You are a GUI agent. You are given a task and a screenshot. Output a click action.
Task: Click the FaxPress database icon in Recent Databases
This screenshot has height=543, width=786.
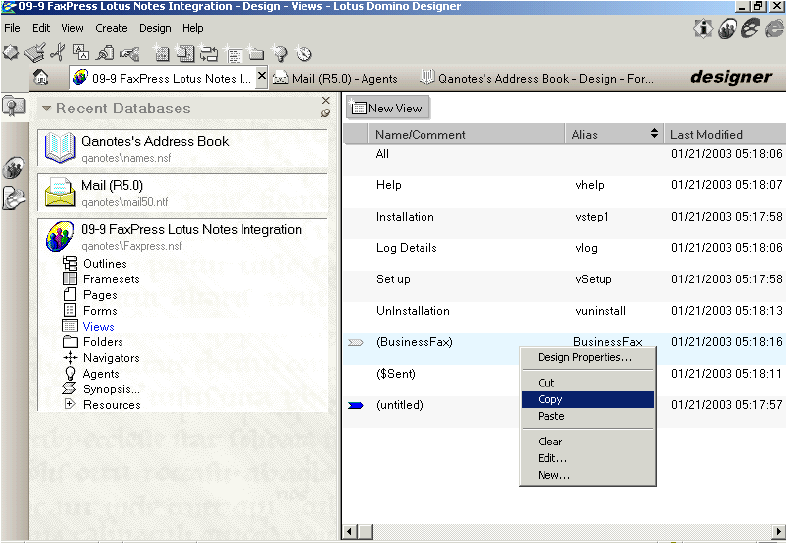tap(60, 237)
